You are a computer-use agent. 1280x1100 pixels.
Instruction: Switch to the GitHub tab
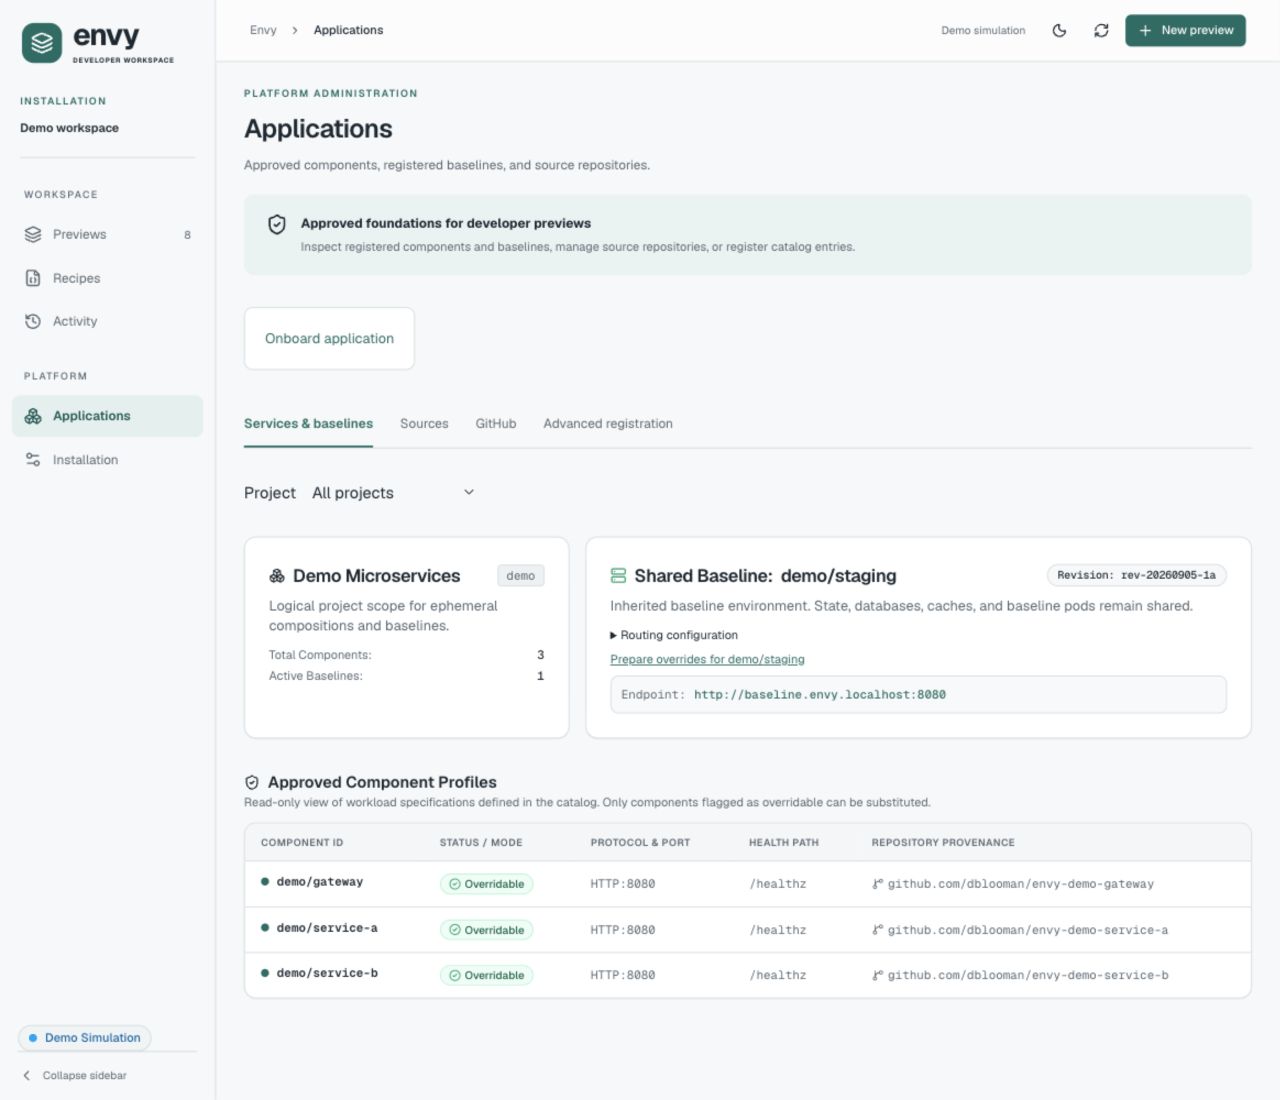pyautogui.click(x=496, y=424)
